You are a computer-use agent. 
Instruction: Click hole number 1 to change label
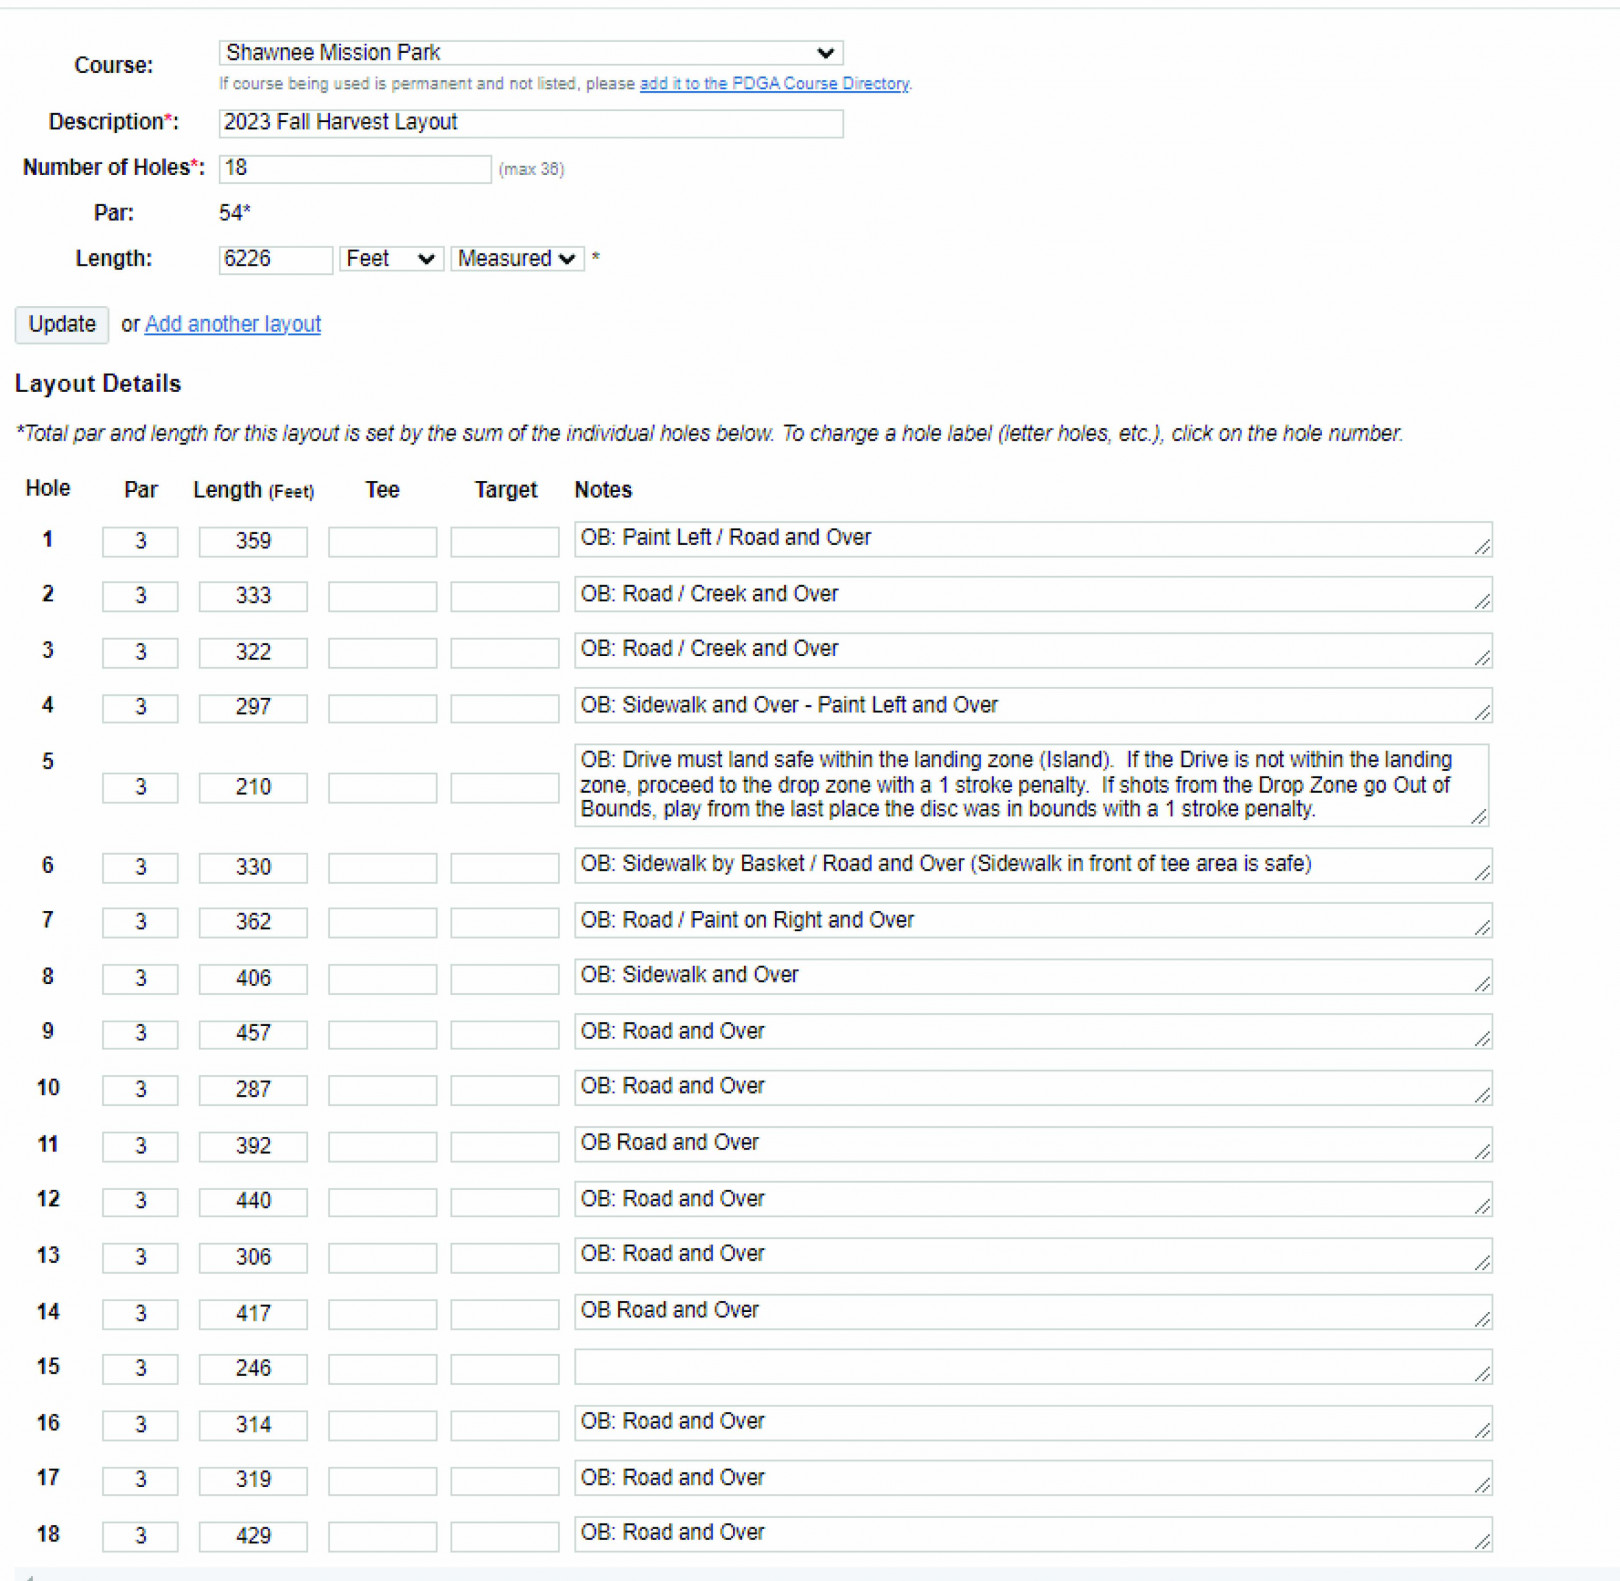(x=47, y=540)
